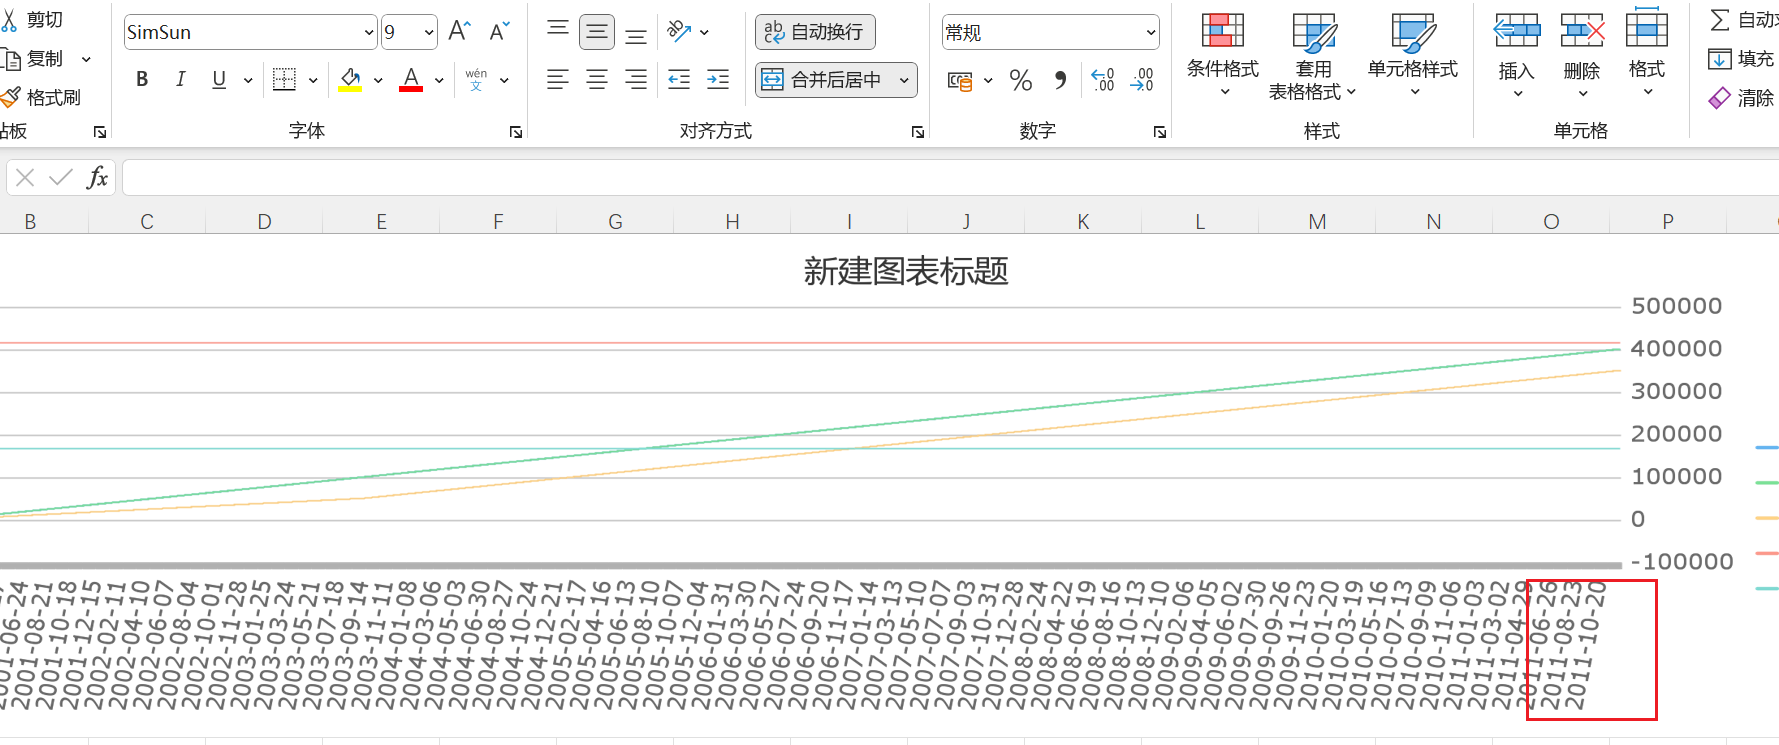Toggle Underline formatting
Image resolution: width=1779 pixels, height=745 pixels.
[219, 79]
